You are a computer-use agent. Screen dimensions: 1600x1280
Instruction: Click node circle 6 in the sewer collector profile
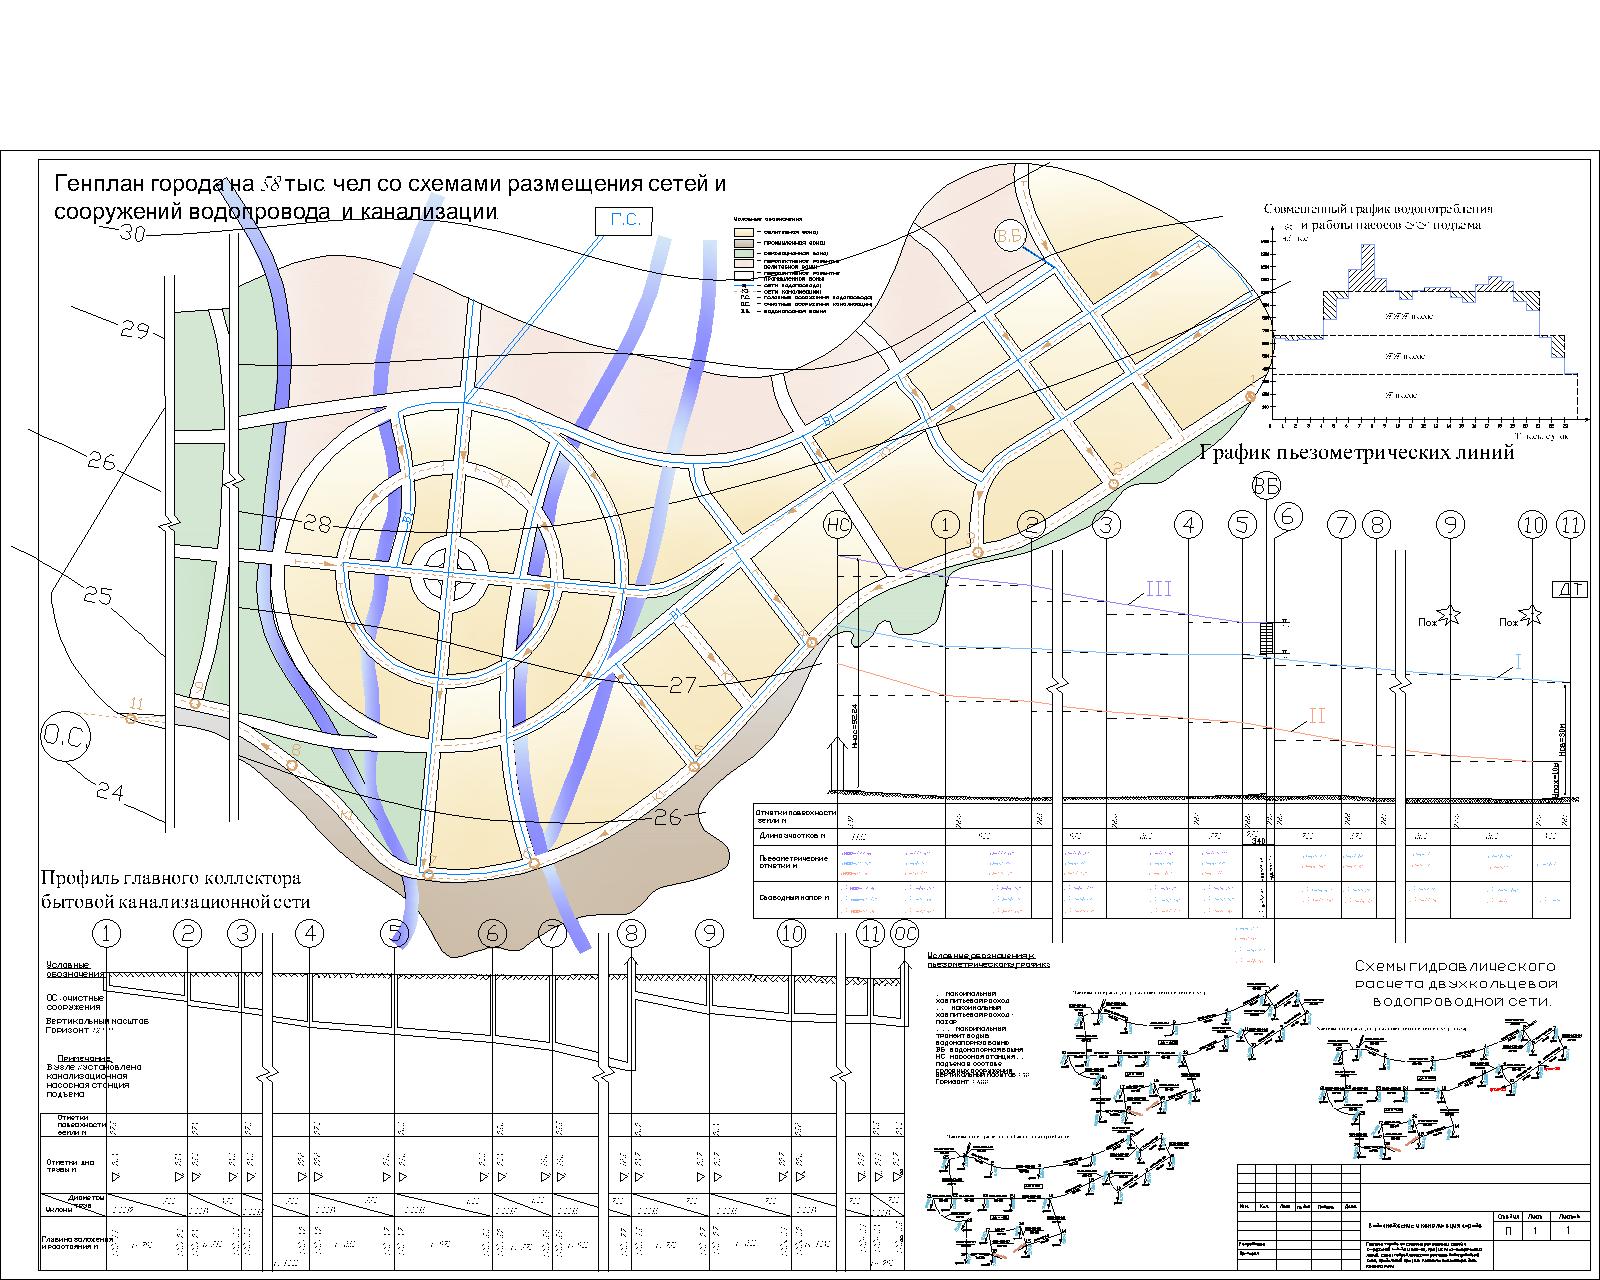coord(492,934)
